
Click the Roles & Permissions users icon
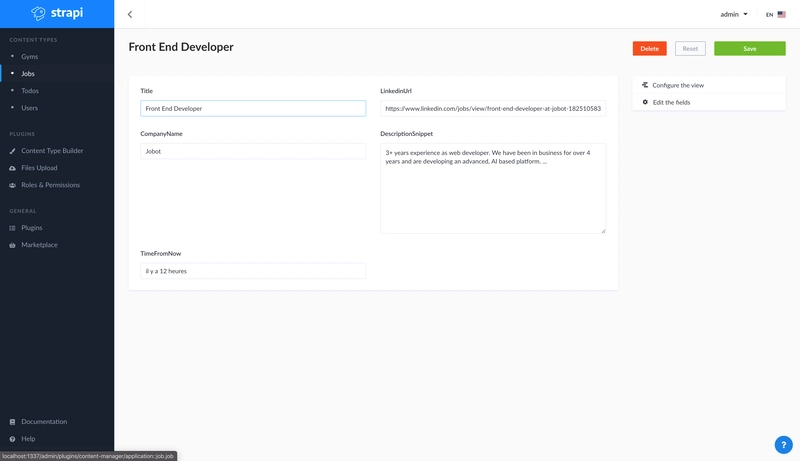click(x=12, y=185)
